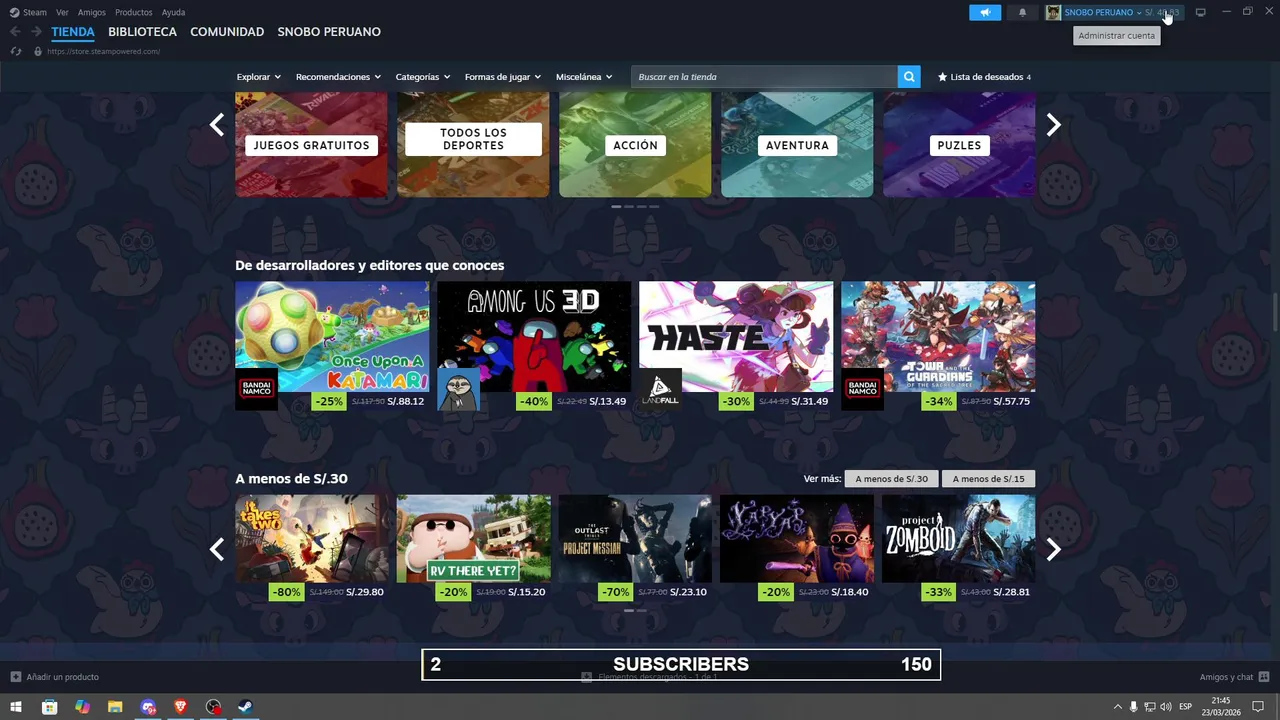Screen dimensions: 1280x720
Task: Click the Snobo Peruano profile avatar
Action: (1053, 12)
